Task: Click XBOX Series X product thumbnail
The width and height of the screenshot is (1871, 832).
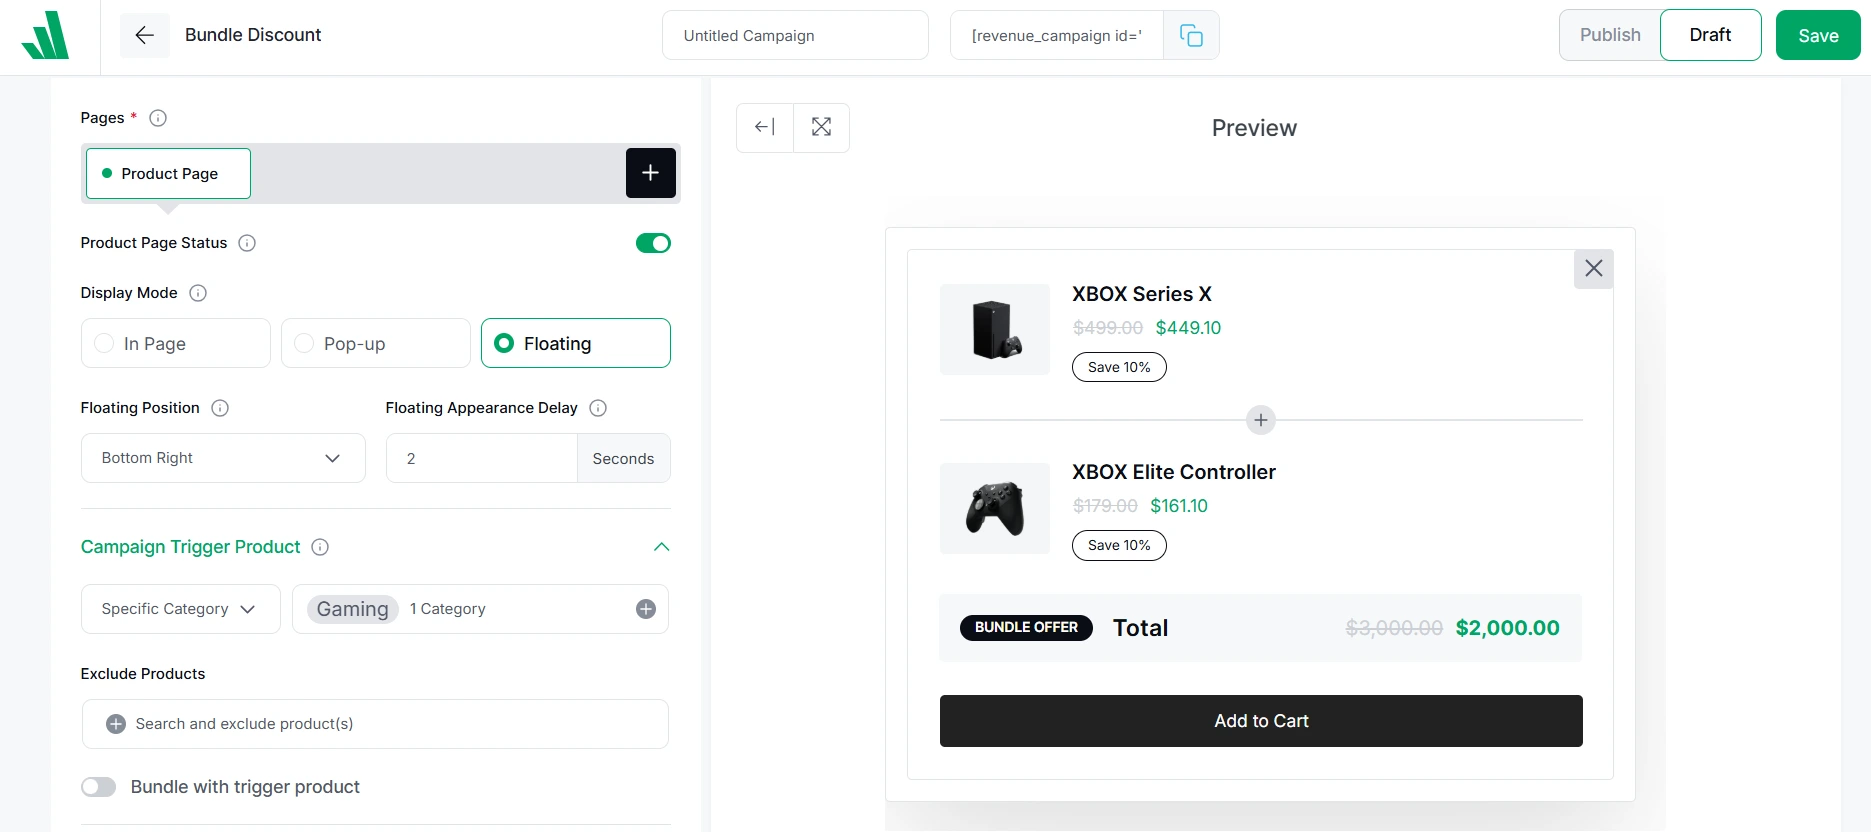Action: click(995, 329)
